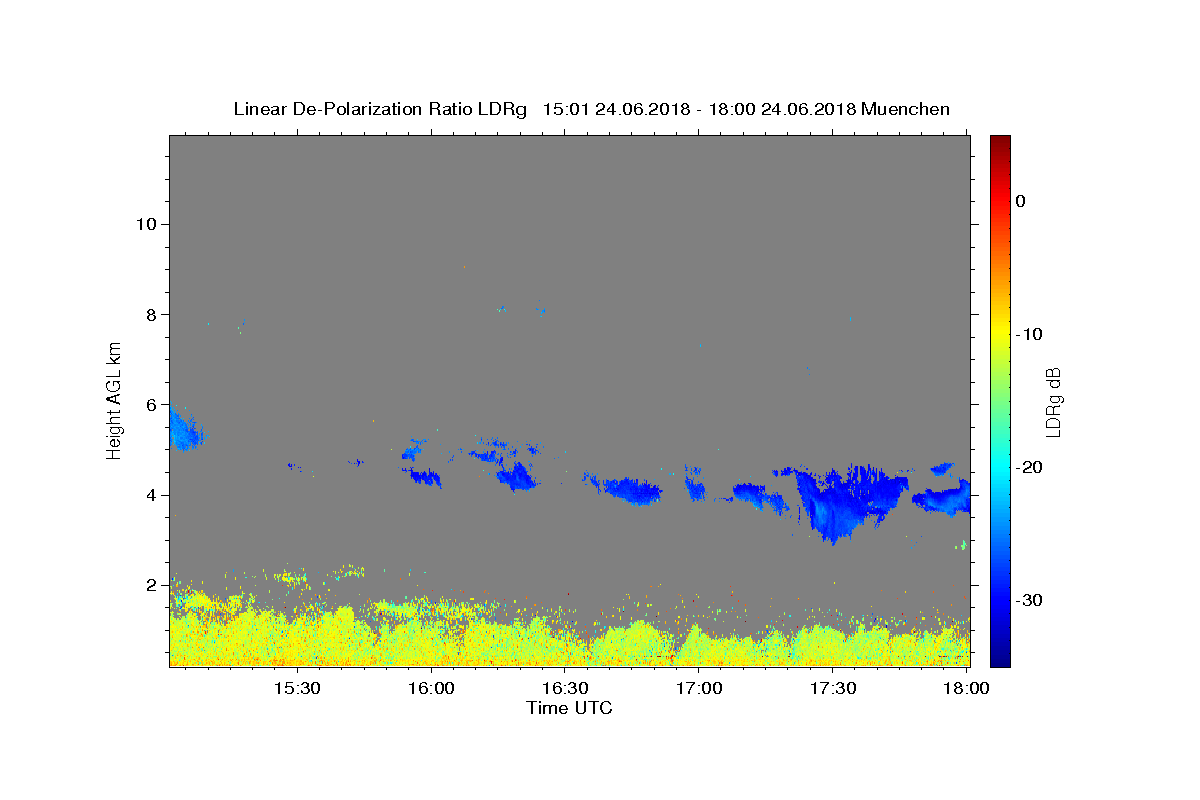This screenshot has height=800, width=1200.
Task: Click the dark blue bottom of colorbar
Action: click(x=1000, y=656)
